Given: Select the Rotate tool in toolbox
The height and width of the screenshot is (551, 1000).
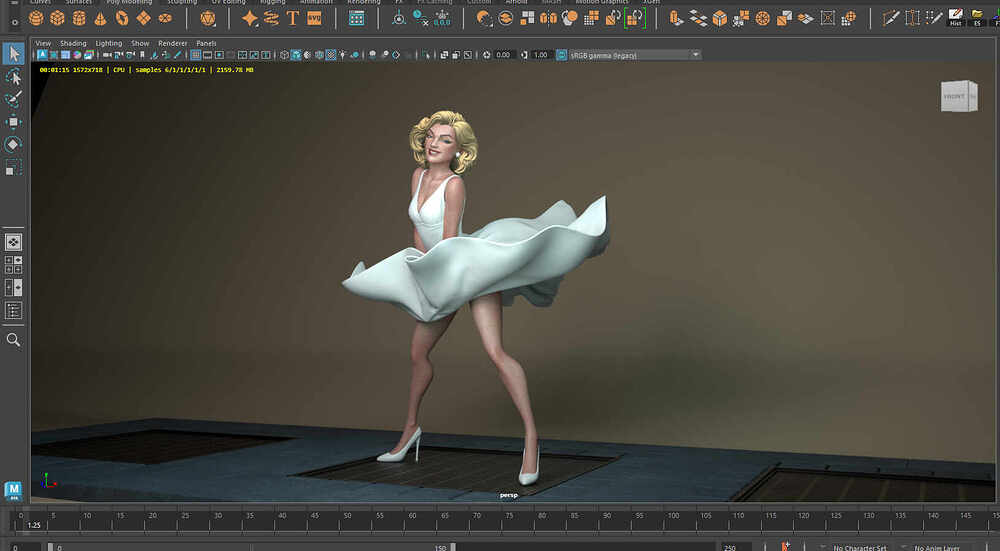Looking at the screenshot, I should (x=13, y=144).
